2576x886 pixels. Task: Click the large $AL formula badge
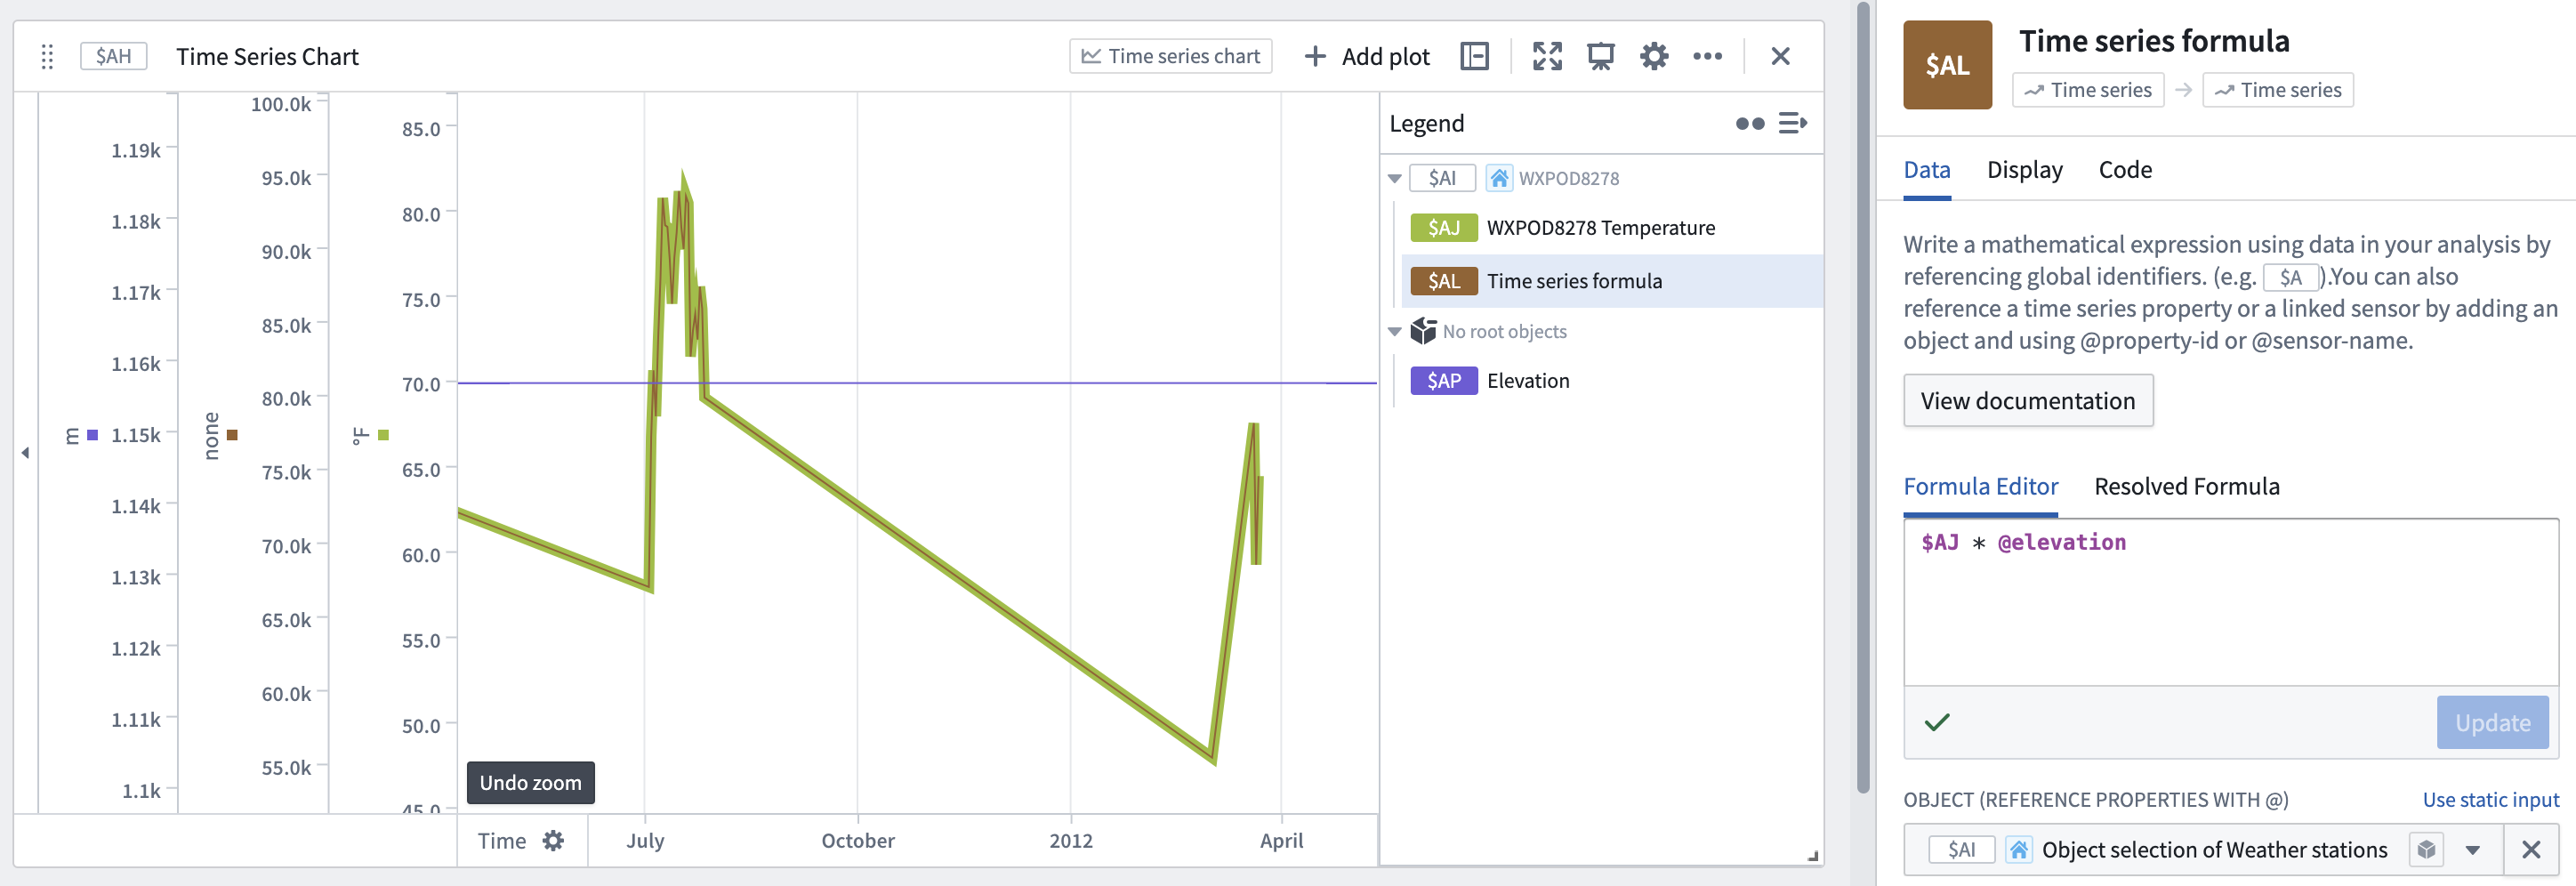pyautogui.click(x=1947, y=65)
